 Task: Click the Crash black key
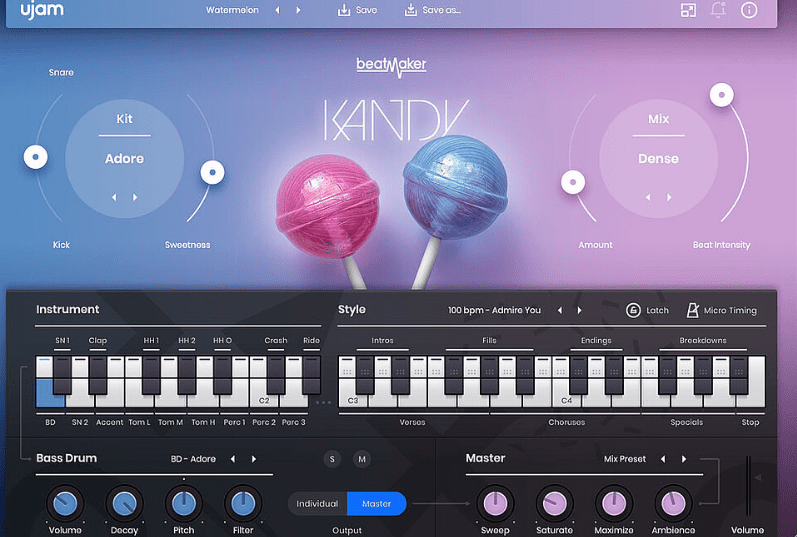click(276, 375)
